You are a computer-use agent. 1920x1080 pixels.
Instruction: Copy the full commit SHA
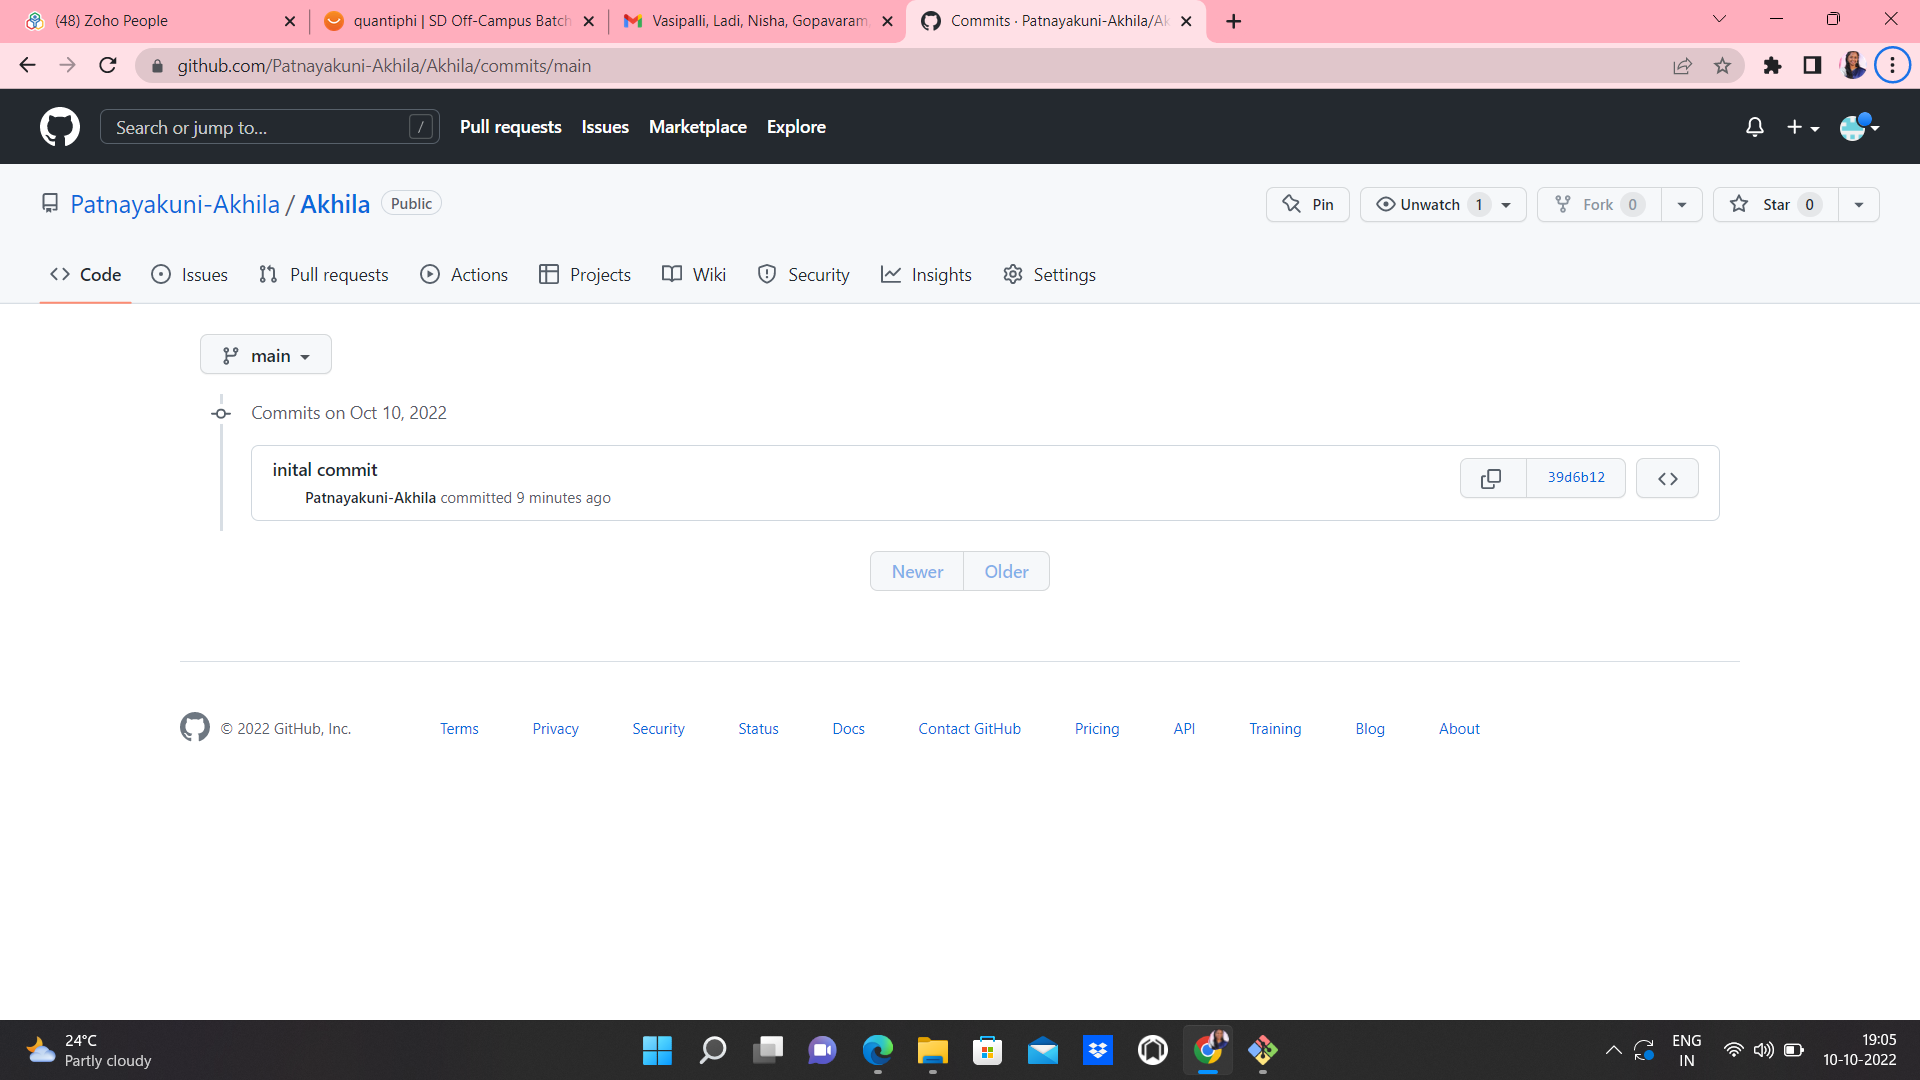[x=1491, y=478]
